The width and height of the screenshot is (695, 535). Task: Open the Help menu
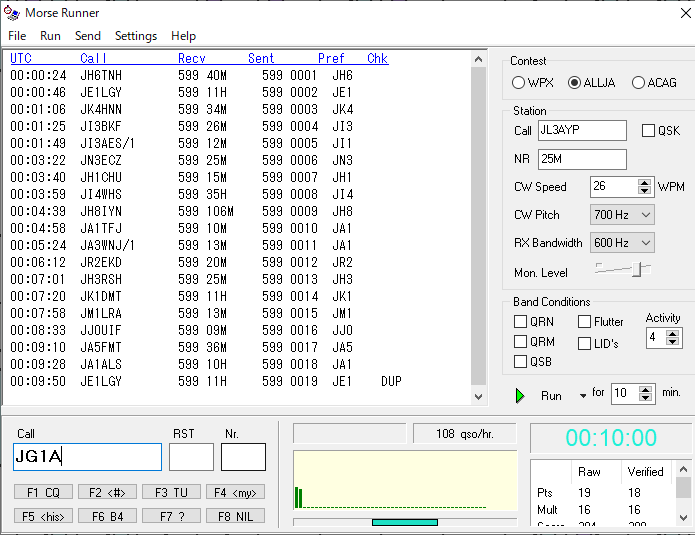[184, 36]
